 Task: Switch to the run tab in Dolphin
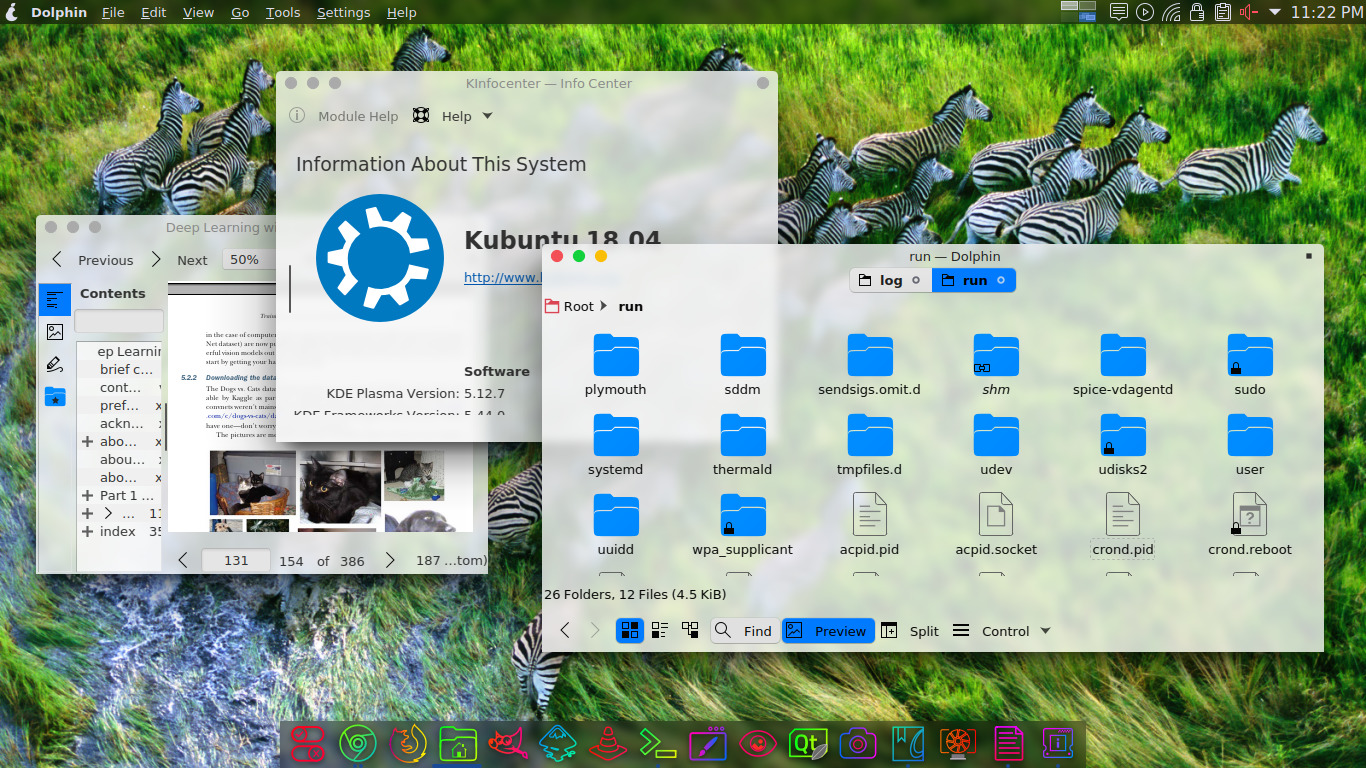coord(974,280)
